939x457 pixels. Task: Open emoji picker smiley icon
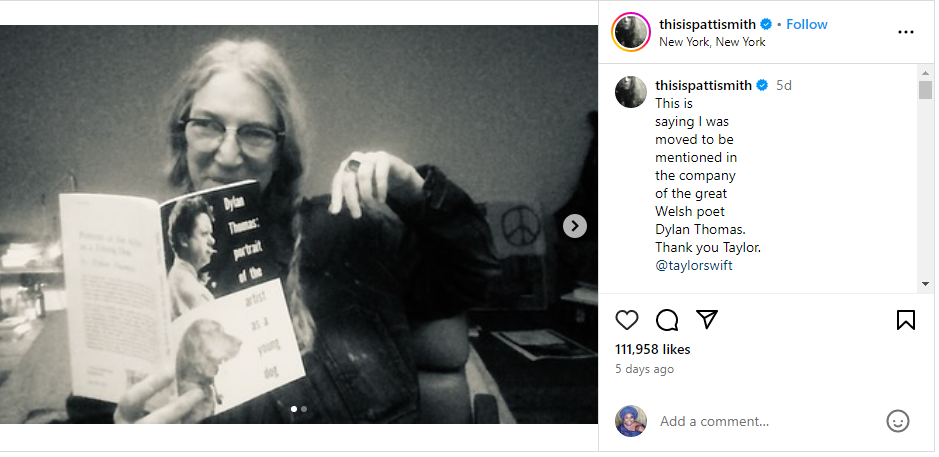pyautogui.click(x=898, y=421)
